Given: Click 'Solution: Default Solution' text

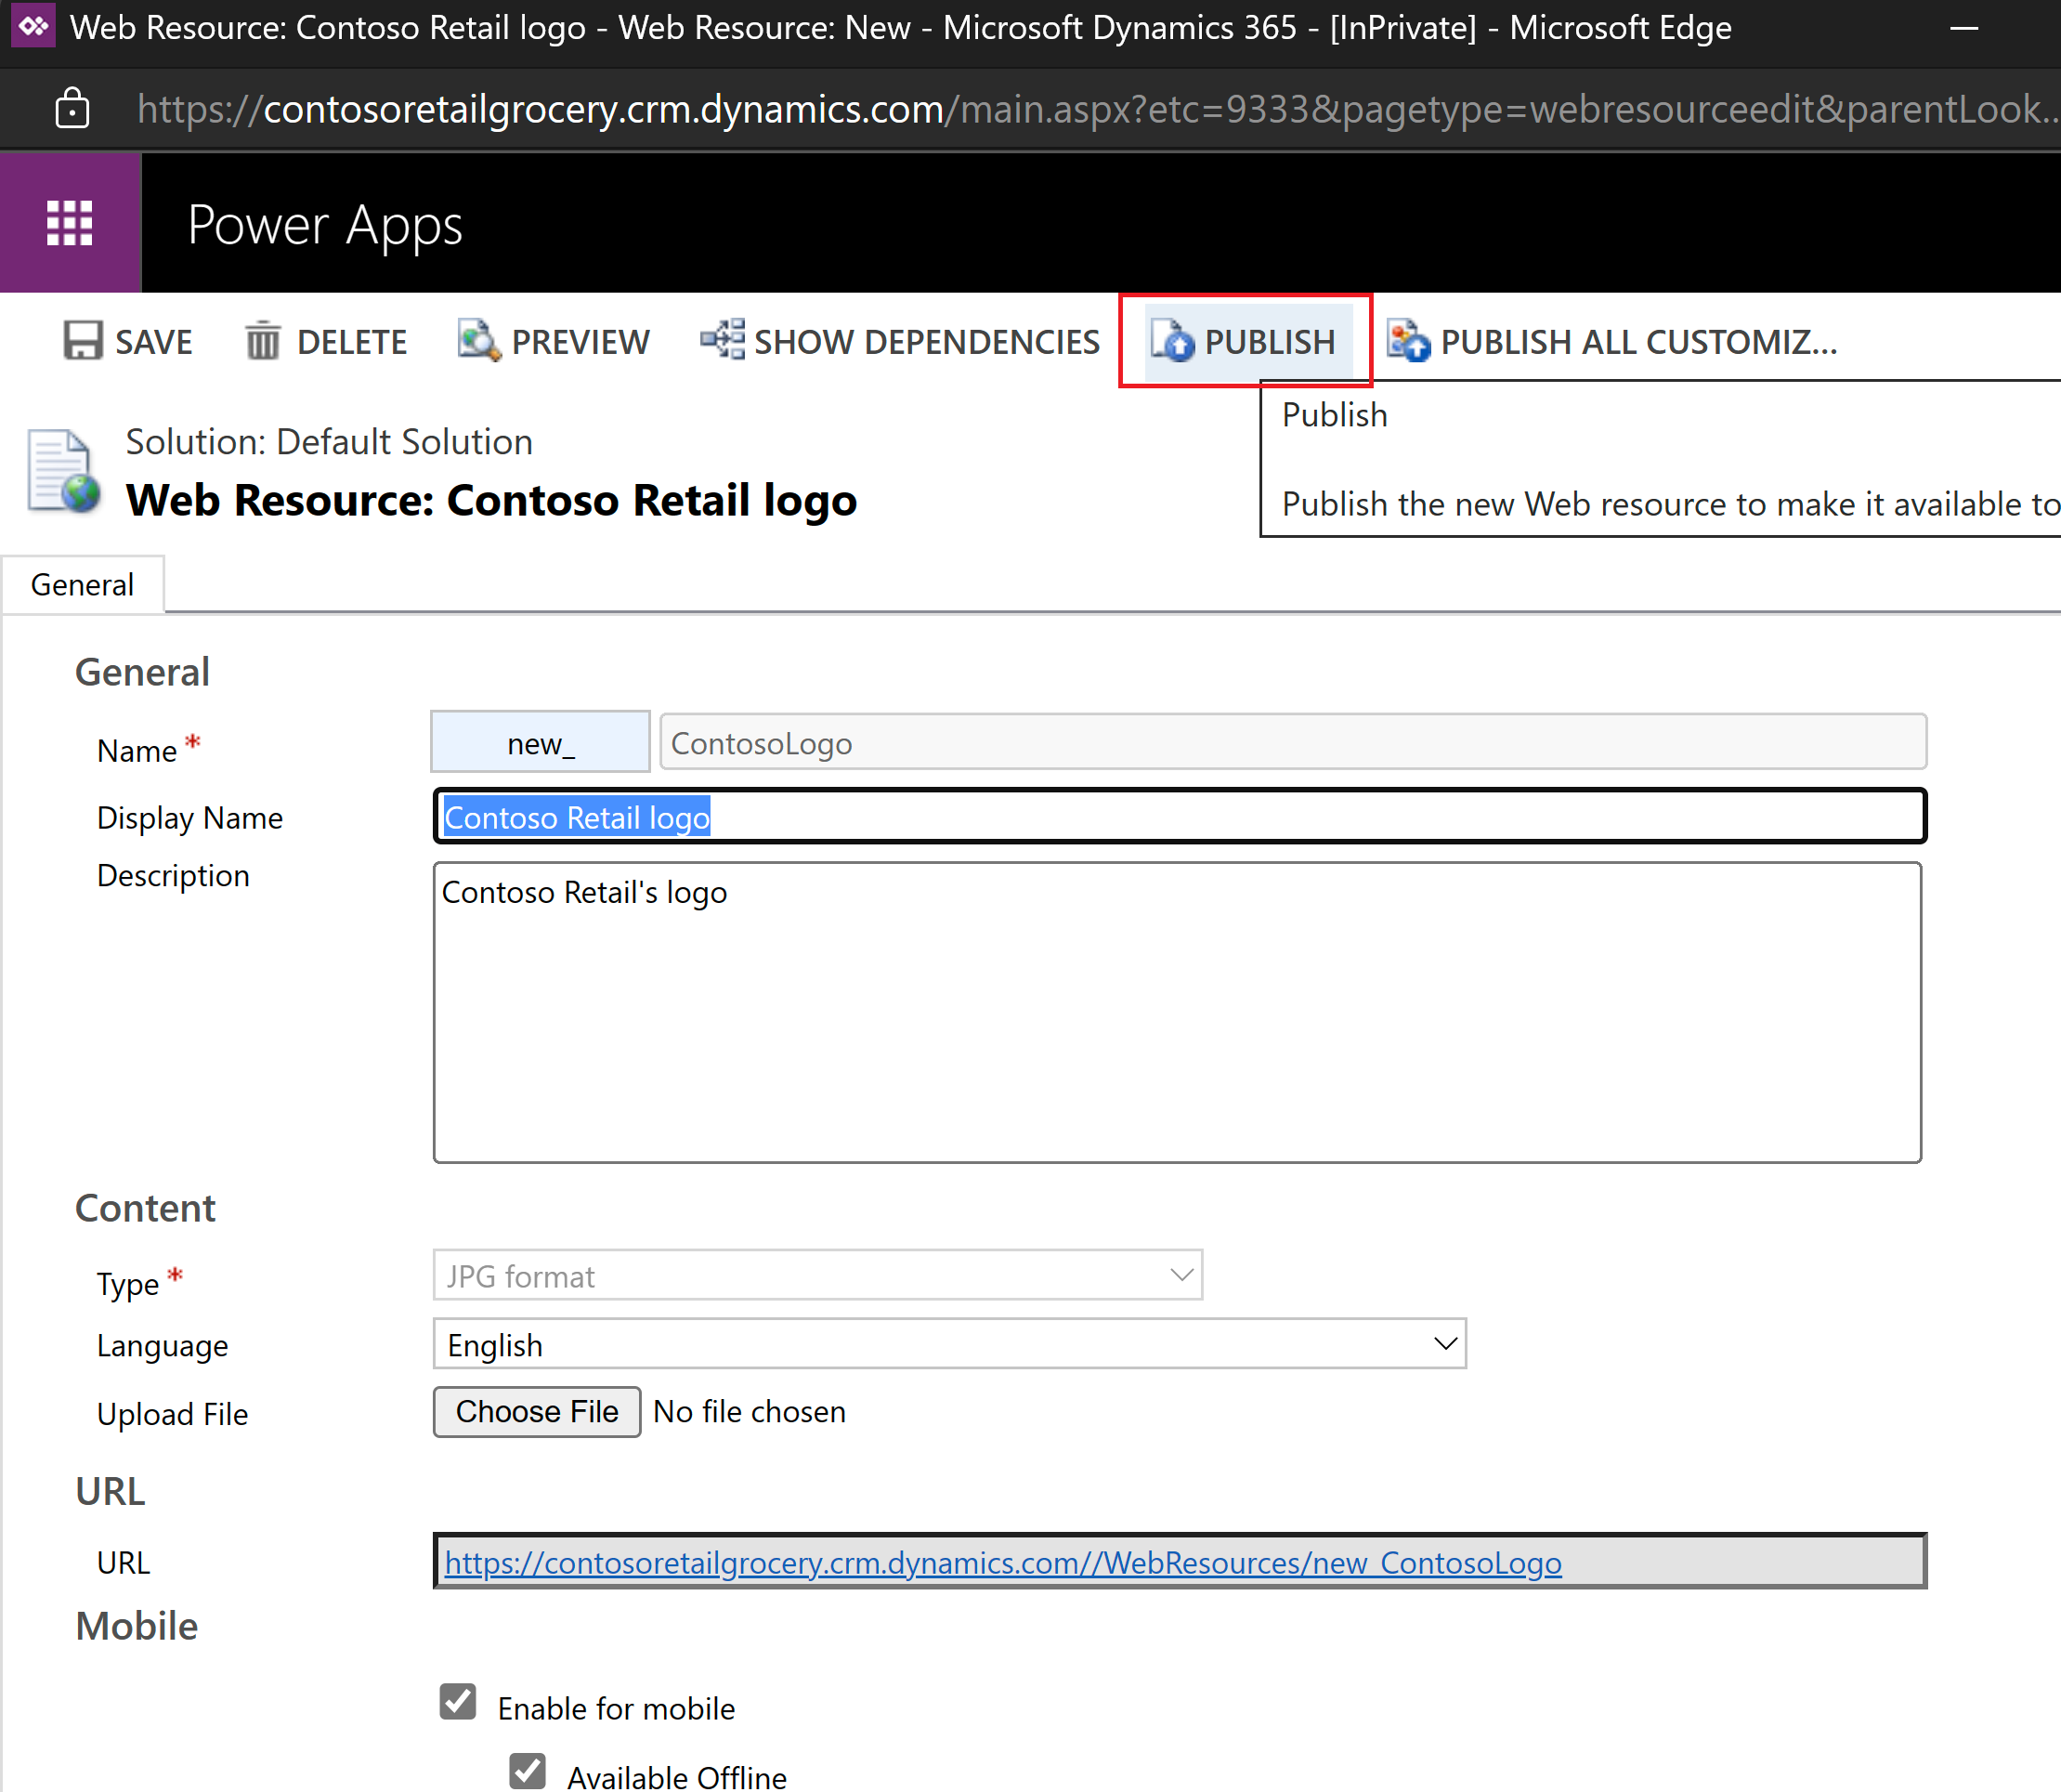Looking at the screenshot, I should 329,442.
